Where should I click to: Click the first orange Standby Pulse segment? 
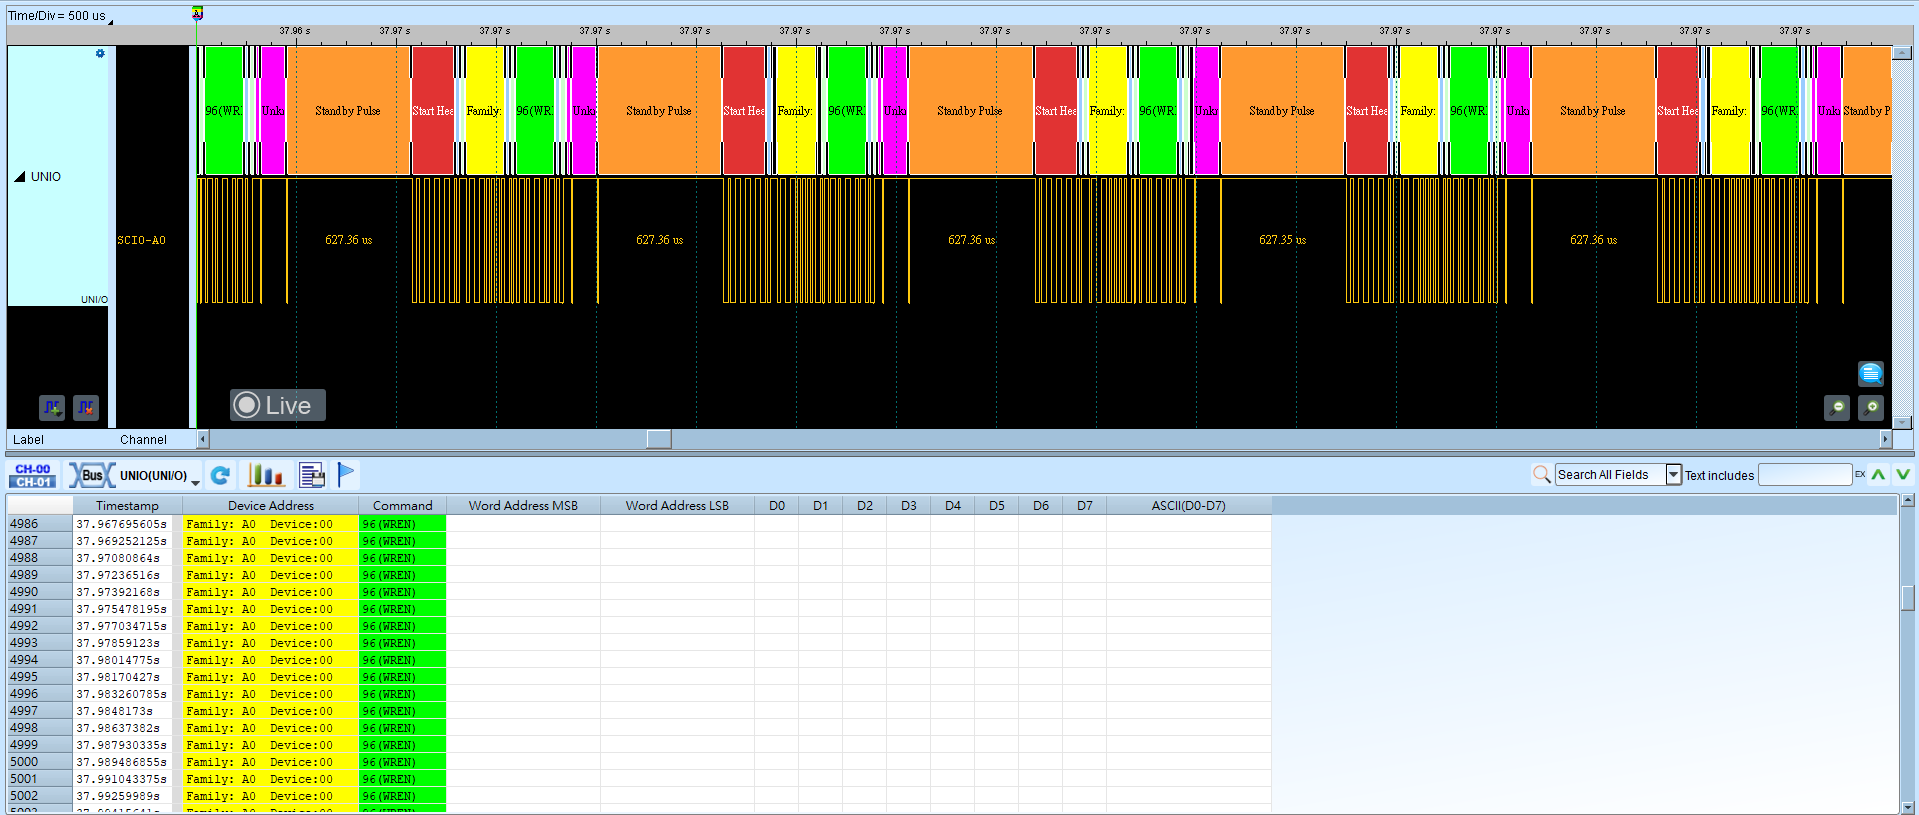tap(348, 111)
